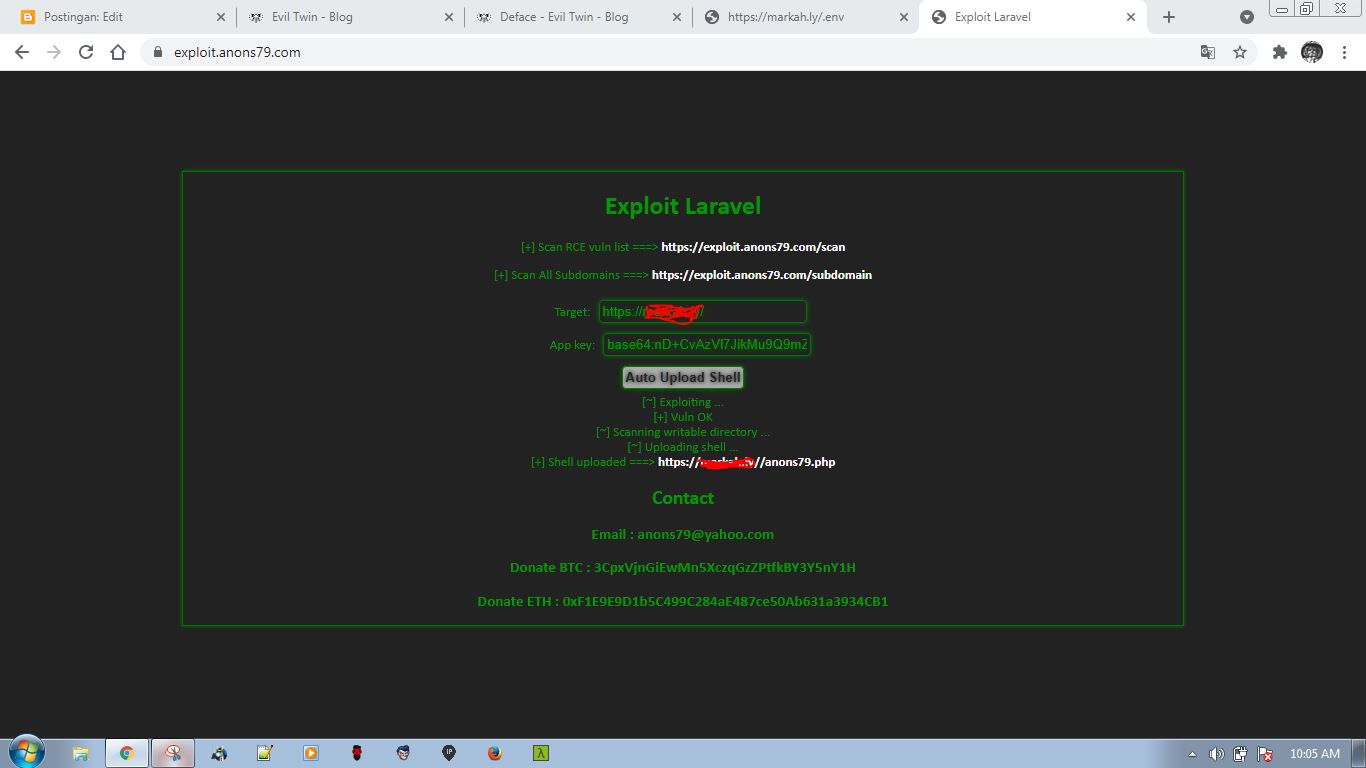Bookmark this page with the star
The image size is (1366, 768).
(x=1240, y=52)
